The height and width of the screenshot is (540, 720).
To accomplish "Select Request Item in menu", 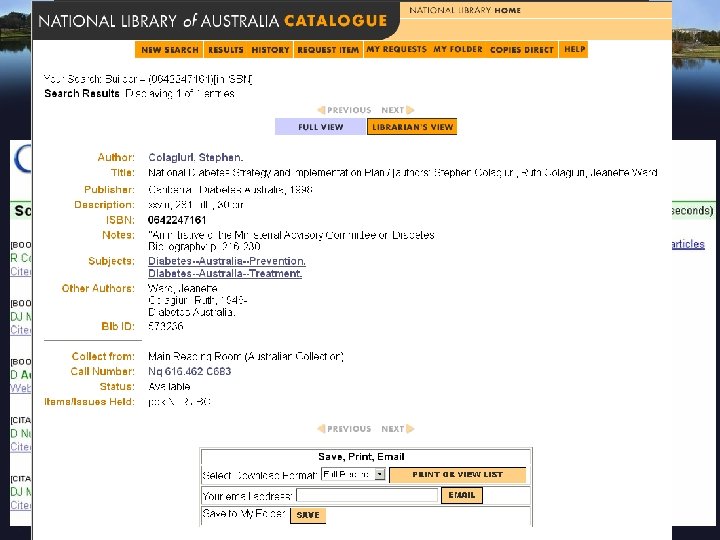I will (x=328, y=50).
